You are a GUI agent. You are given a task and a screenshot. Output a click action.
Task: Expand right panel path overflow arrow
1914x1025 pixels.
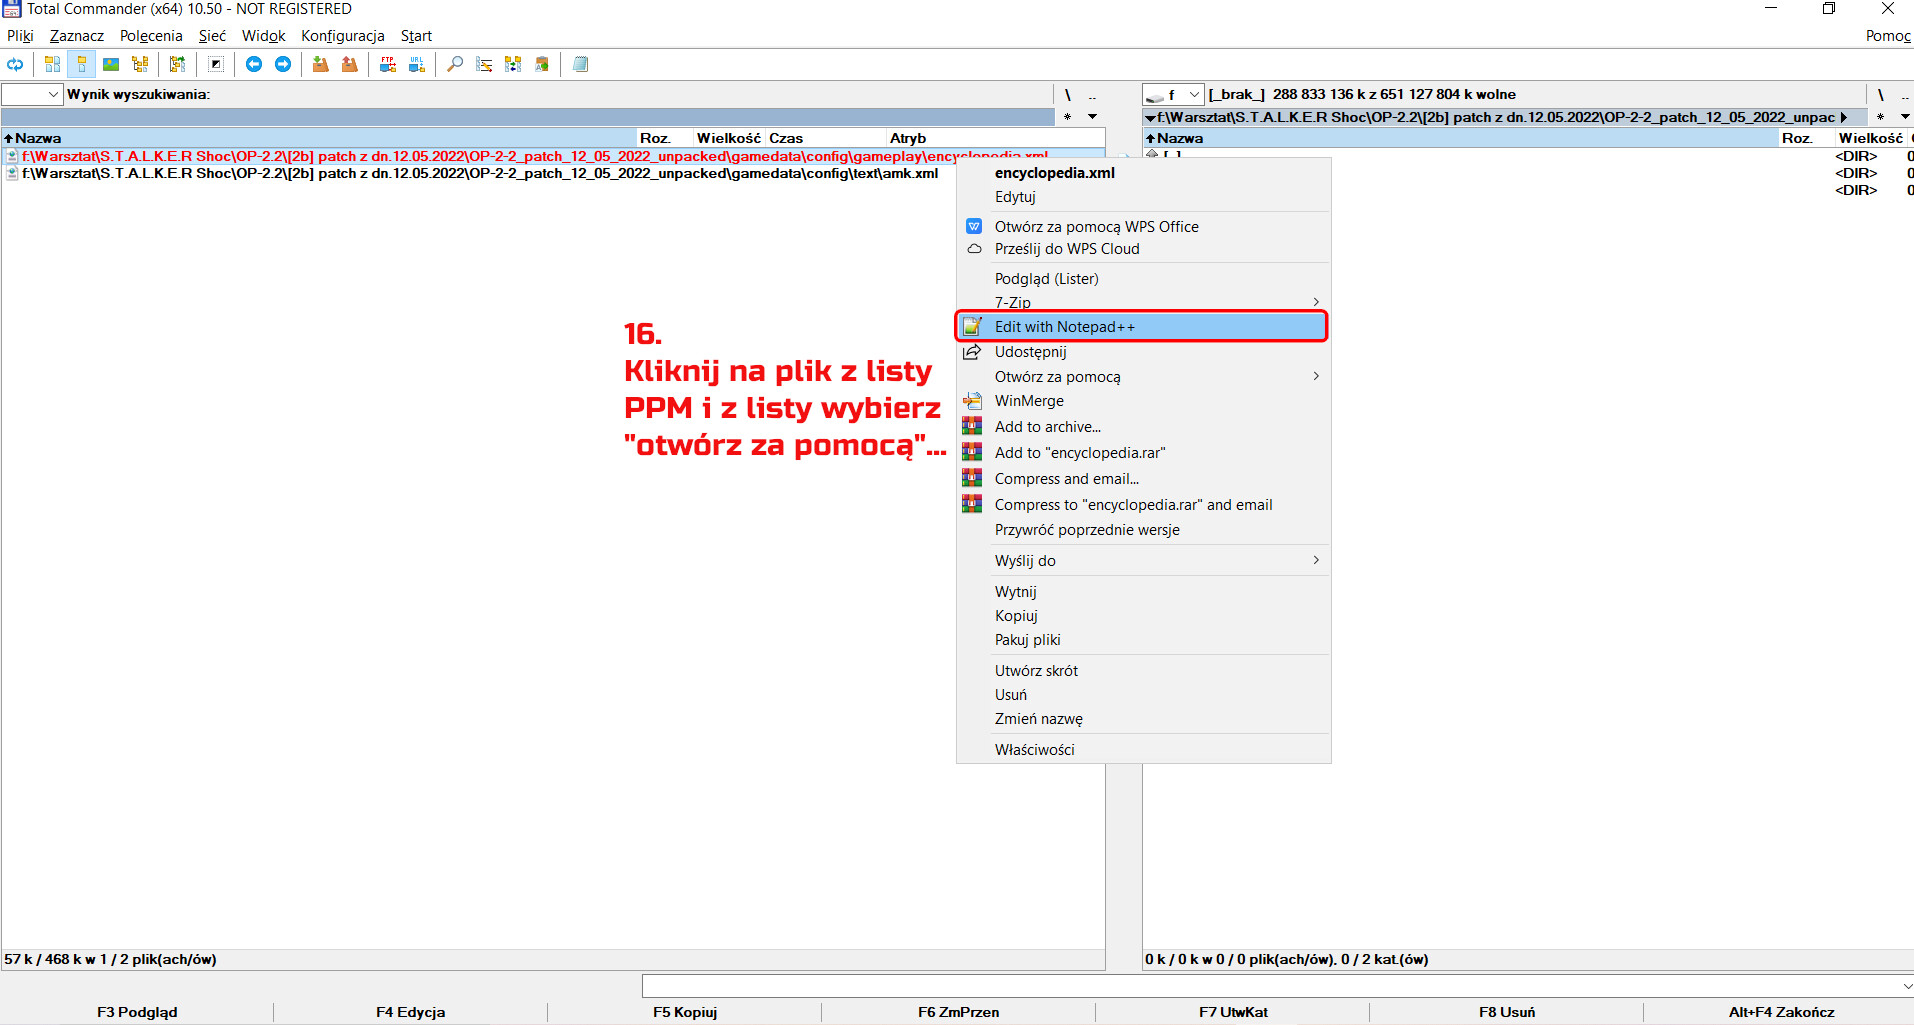(x=1843, y=117)
